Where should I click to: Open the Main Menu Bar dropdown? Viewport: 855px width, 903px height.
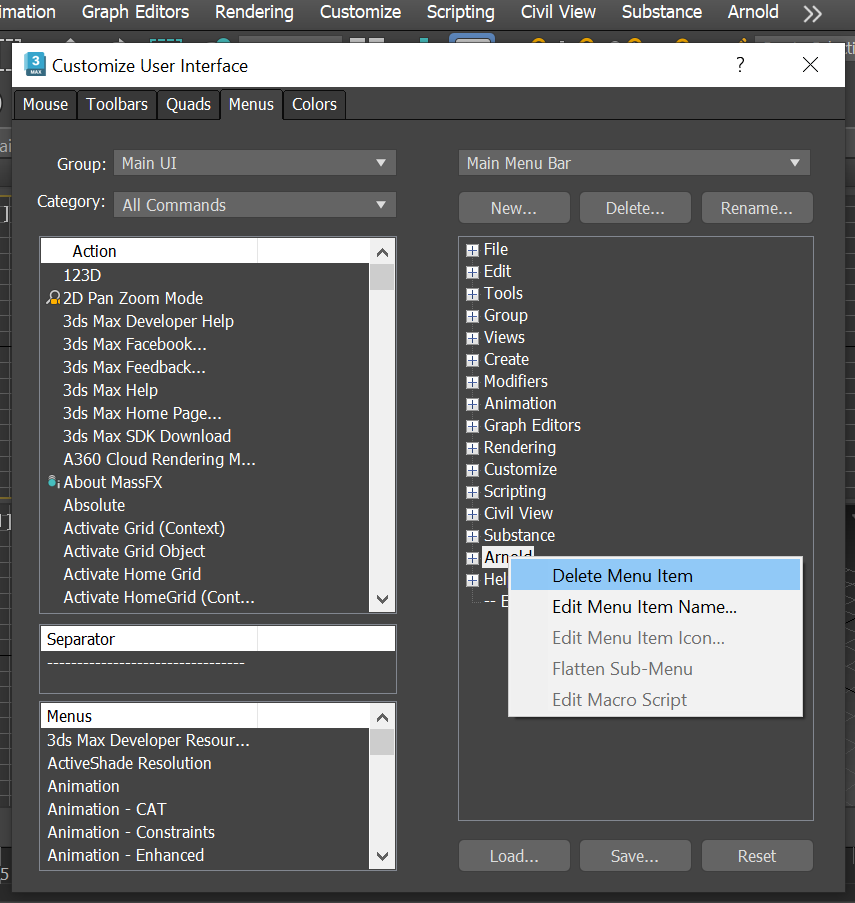[634, 162]
